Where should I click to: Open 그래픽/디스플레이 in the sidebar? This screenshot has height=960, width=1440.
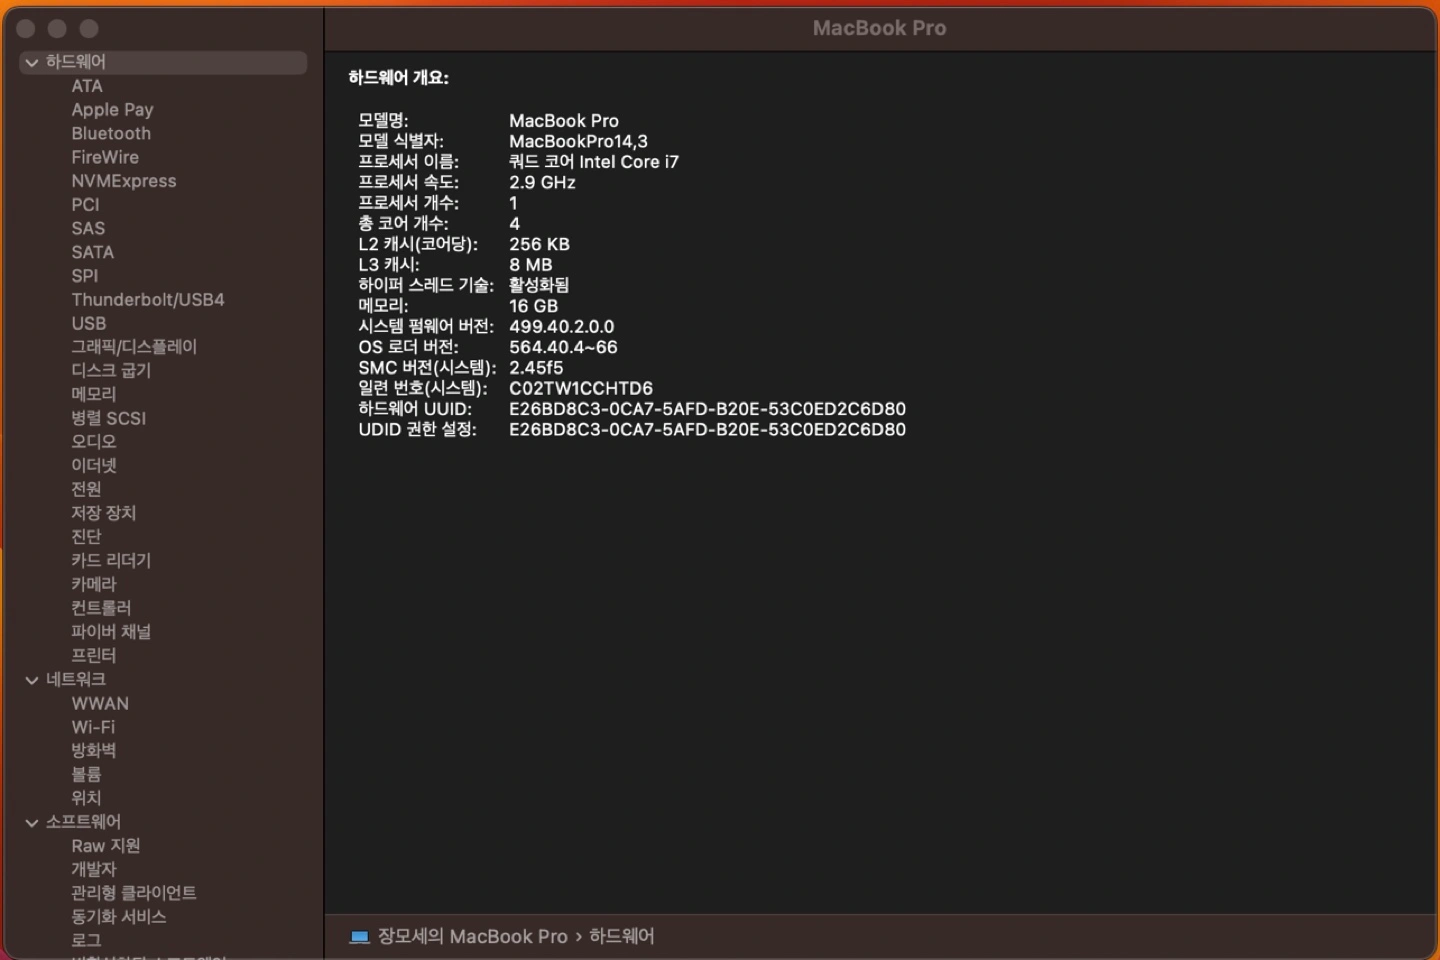click(134, 347)
